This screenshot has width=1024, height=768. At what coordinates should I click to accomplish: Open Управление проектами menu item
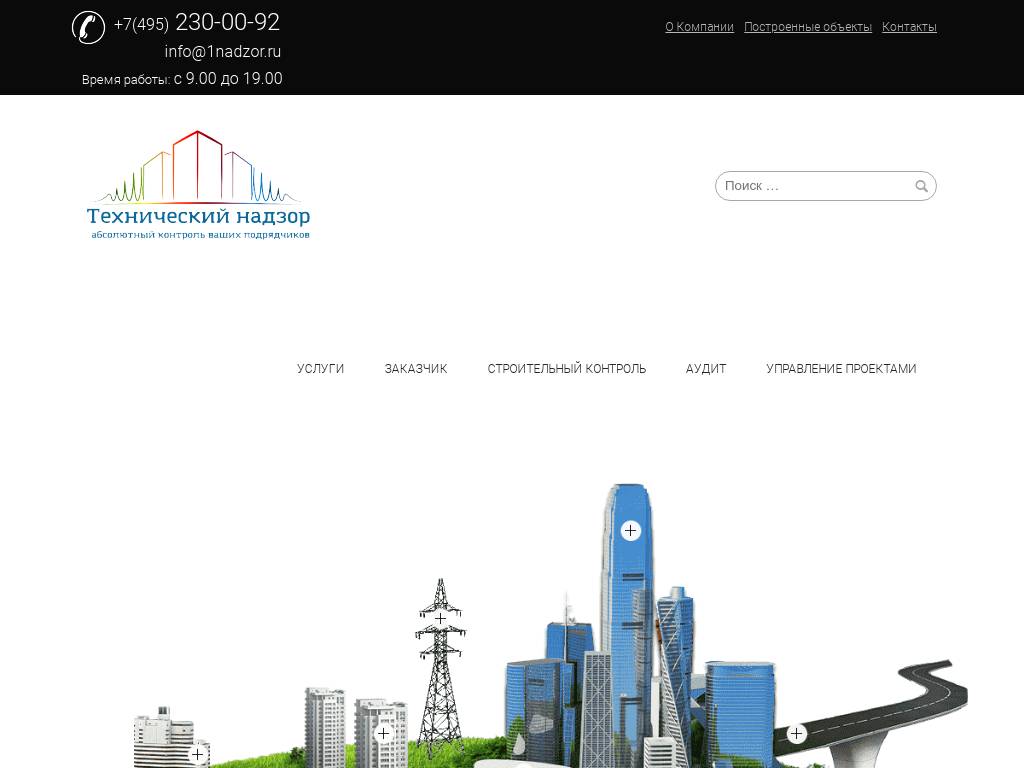[x=841, y=369]
